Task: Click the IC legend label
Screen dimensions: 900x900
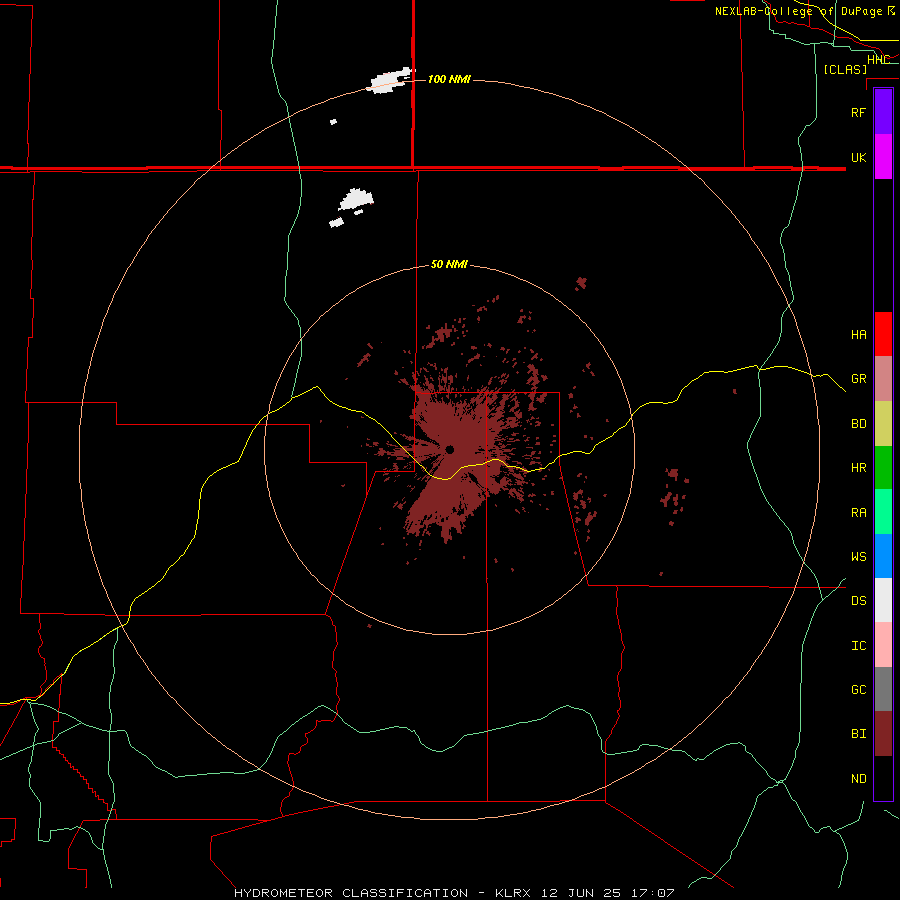Action: pos(858,646)
